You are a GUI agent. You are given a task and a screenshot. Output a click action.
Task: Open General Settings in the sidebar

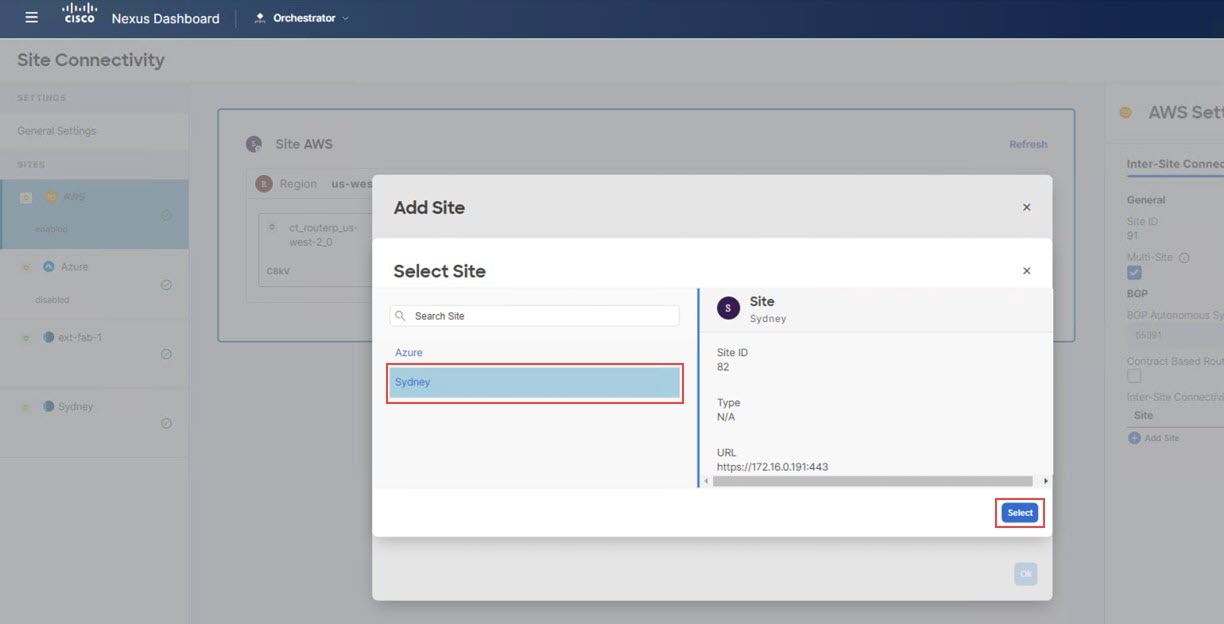(57, 131)
